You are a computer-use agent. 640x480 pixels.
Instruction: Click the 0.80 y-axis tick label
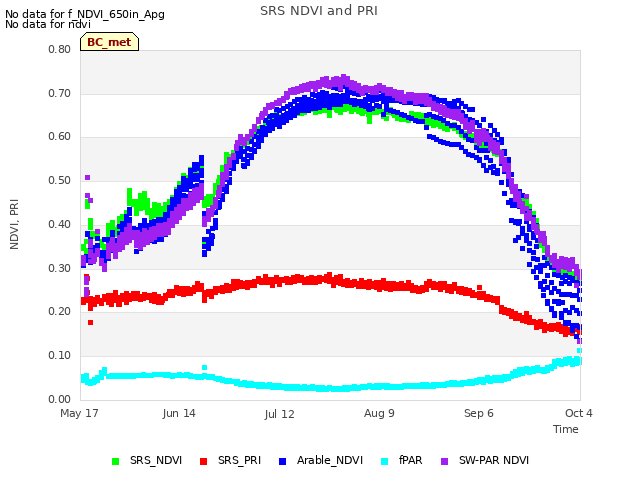click(59, 49)
